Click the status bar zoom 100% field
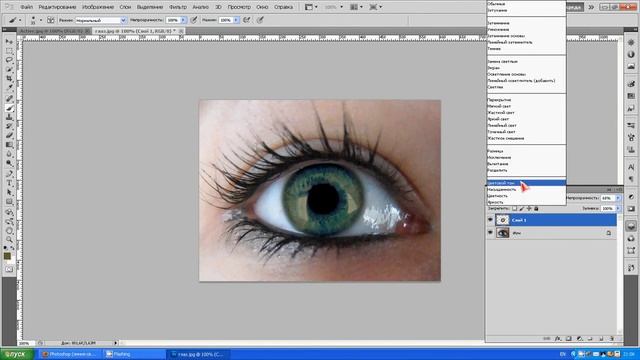This screenshot has width=640, height=360. tap(27, 343)
